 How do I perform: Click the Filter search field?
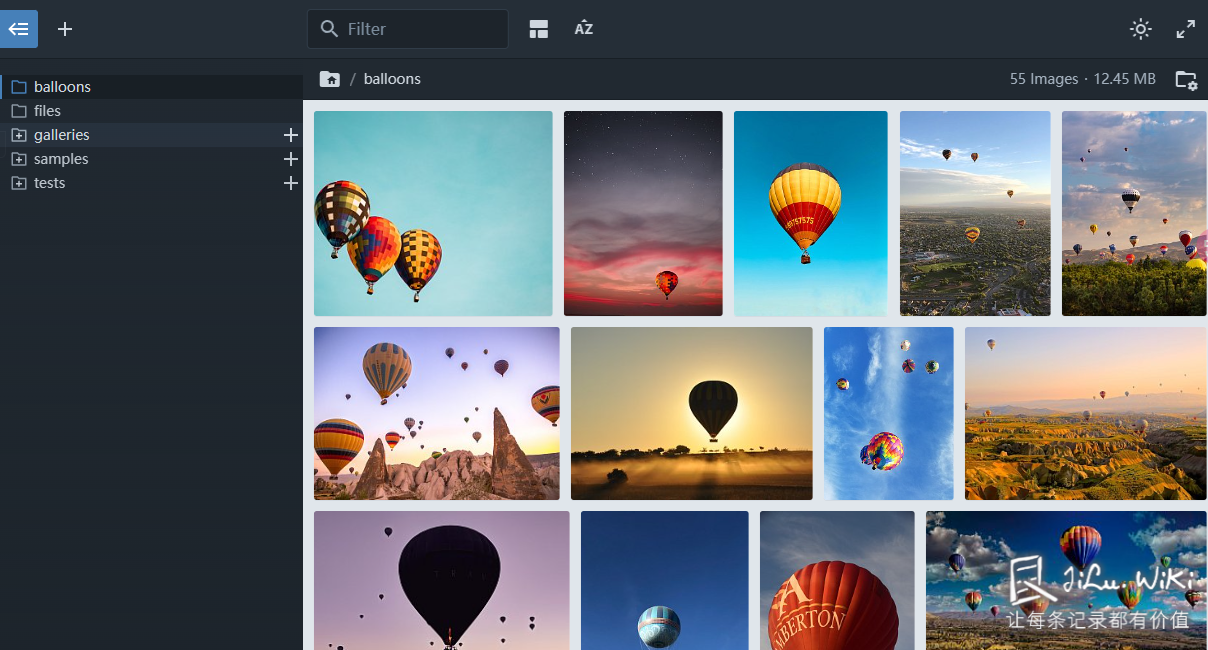407,29
